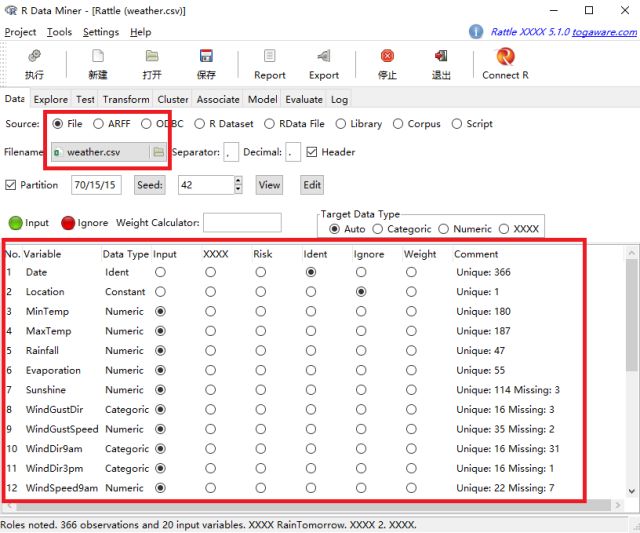Switch to the Model tab

pos(262,100)
